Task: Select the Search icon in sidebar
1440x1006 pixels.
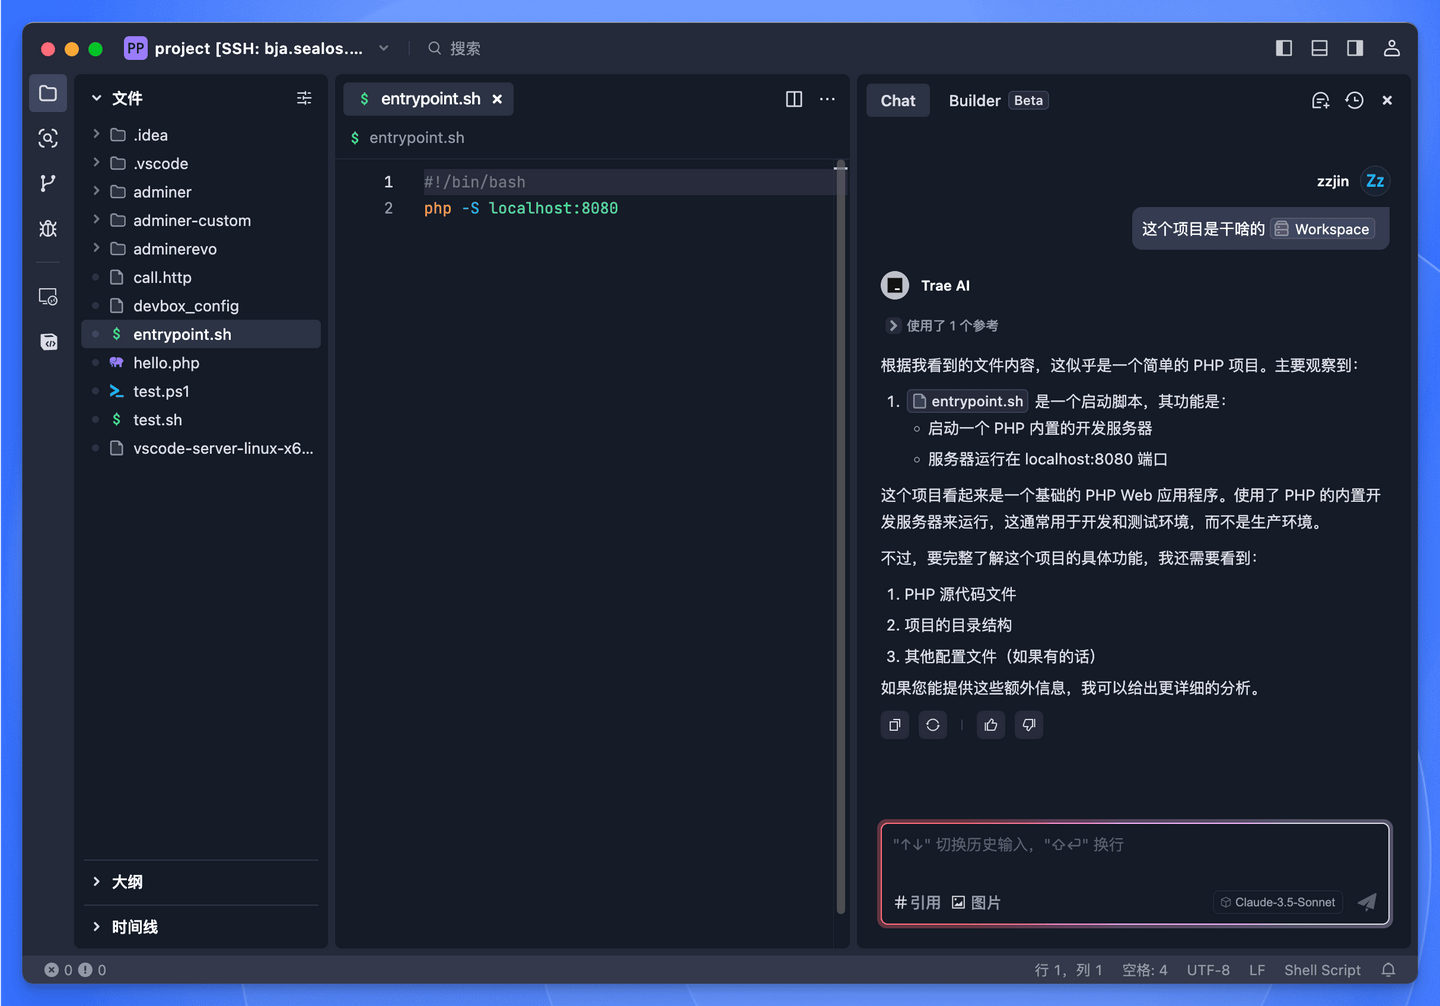Action: click(x=47, y=139)
